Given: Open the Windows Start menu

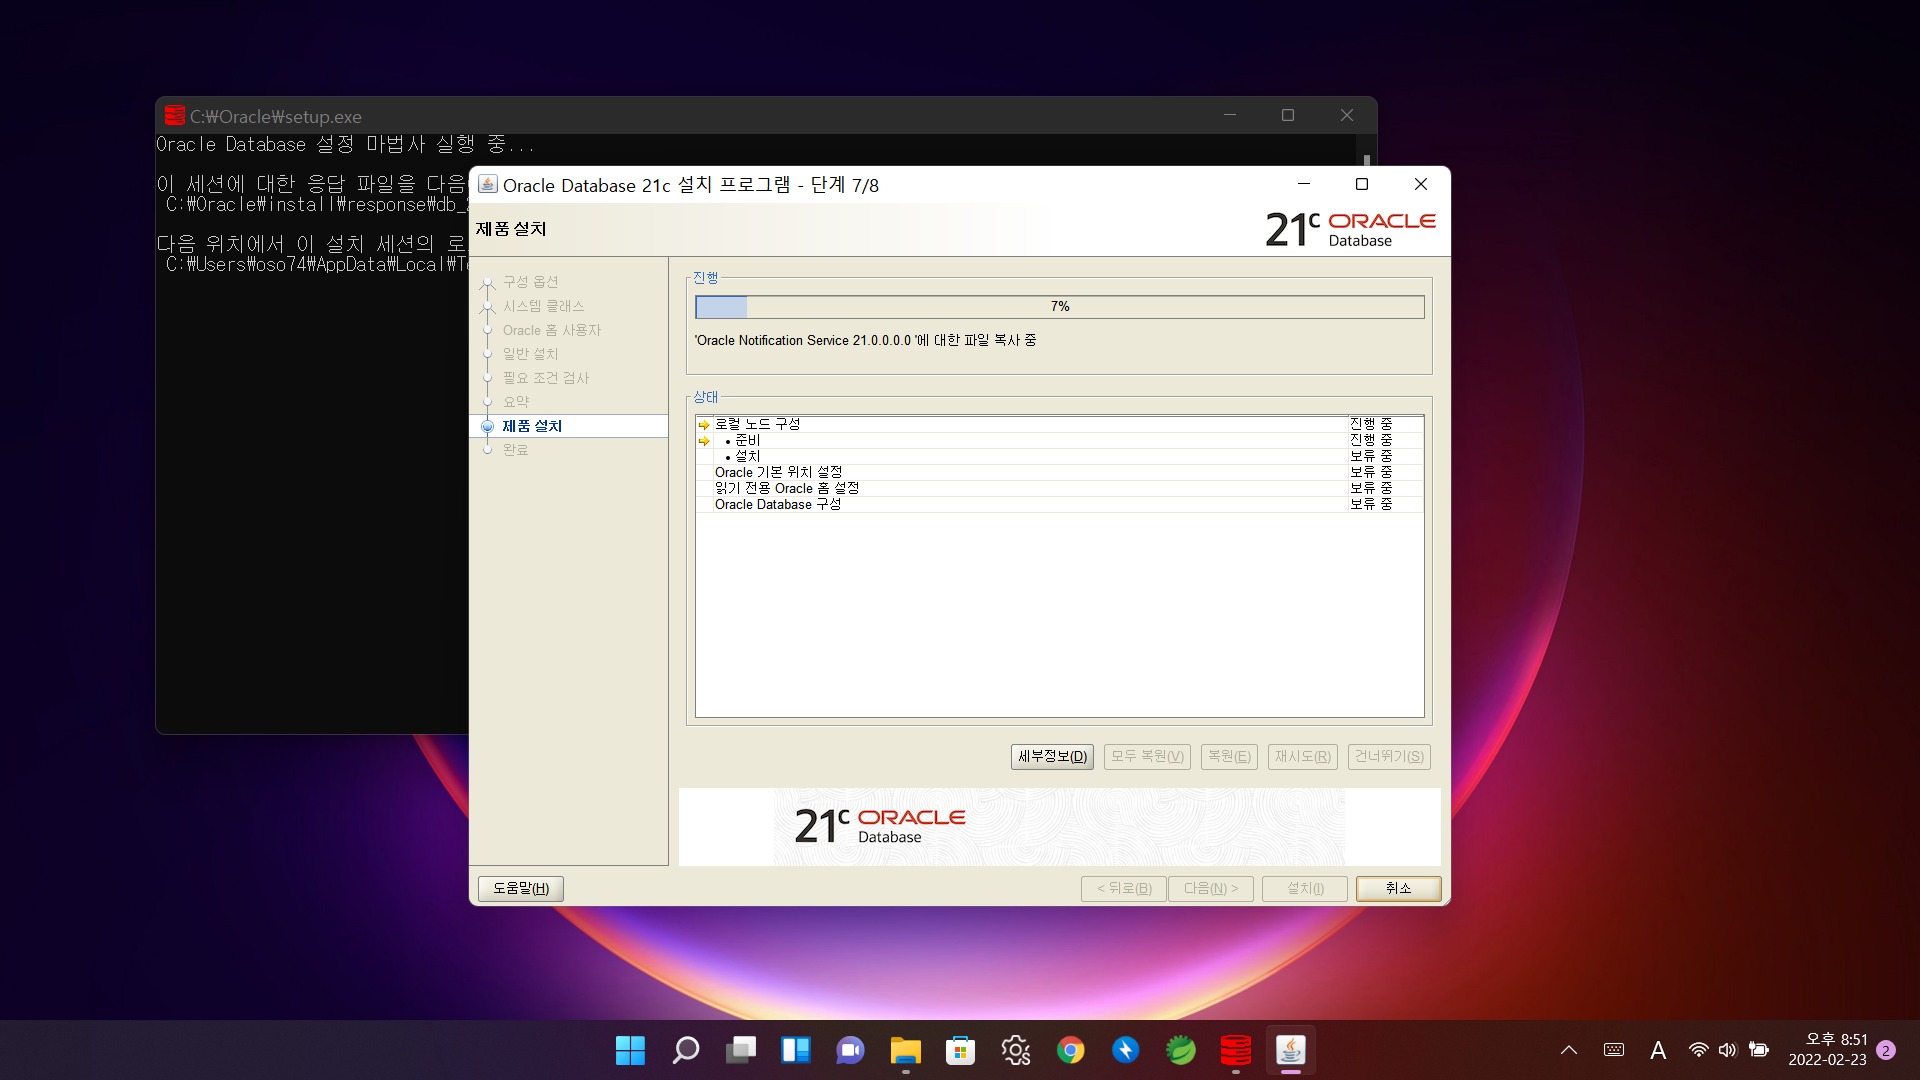Looking at the screenshot, I should pyautogui.click(x=630, y=1050).
